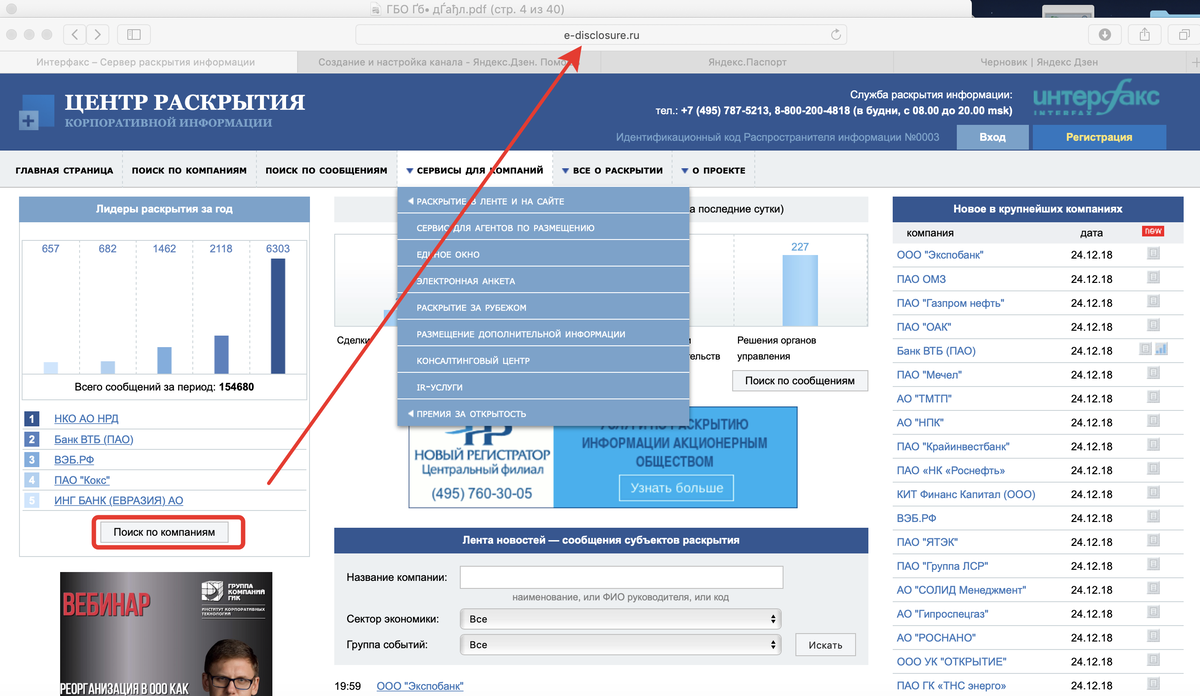Expand the Все о раскрытии menu
This screenshot has height=696, width=1200.
point(612,170)
